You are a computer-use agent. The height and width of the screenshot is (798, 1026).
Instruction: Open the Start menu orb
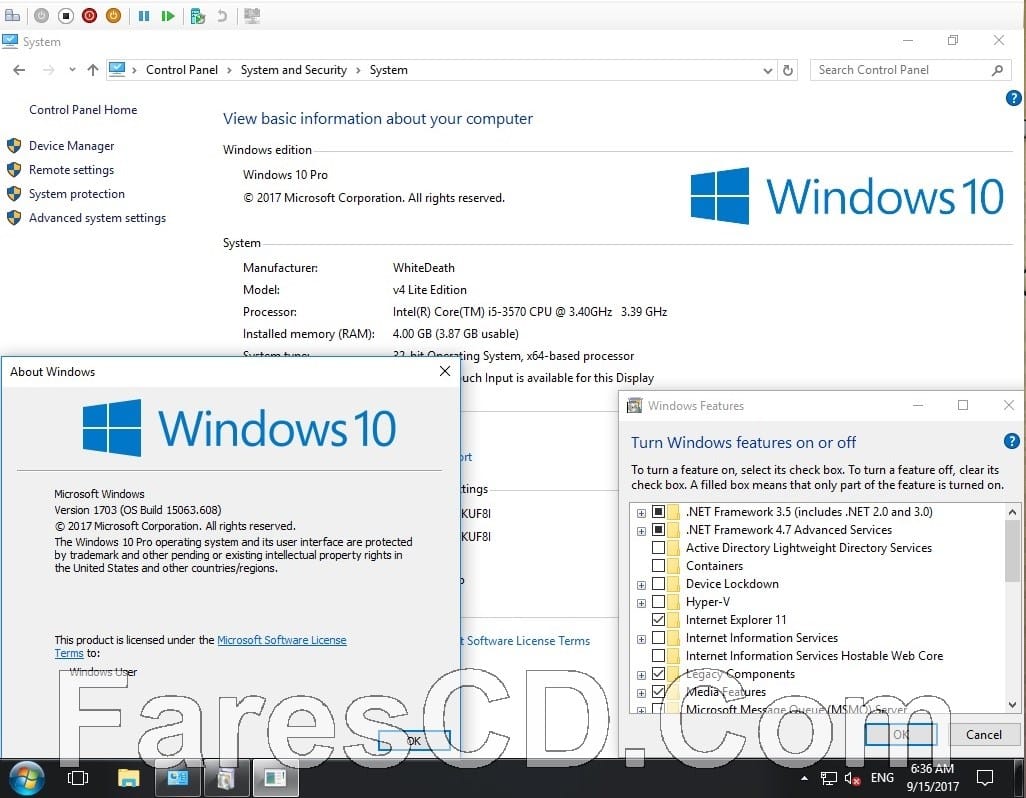tap(26, 778)
